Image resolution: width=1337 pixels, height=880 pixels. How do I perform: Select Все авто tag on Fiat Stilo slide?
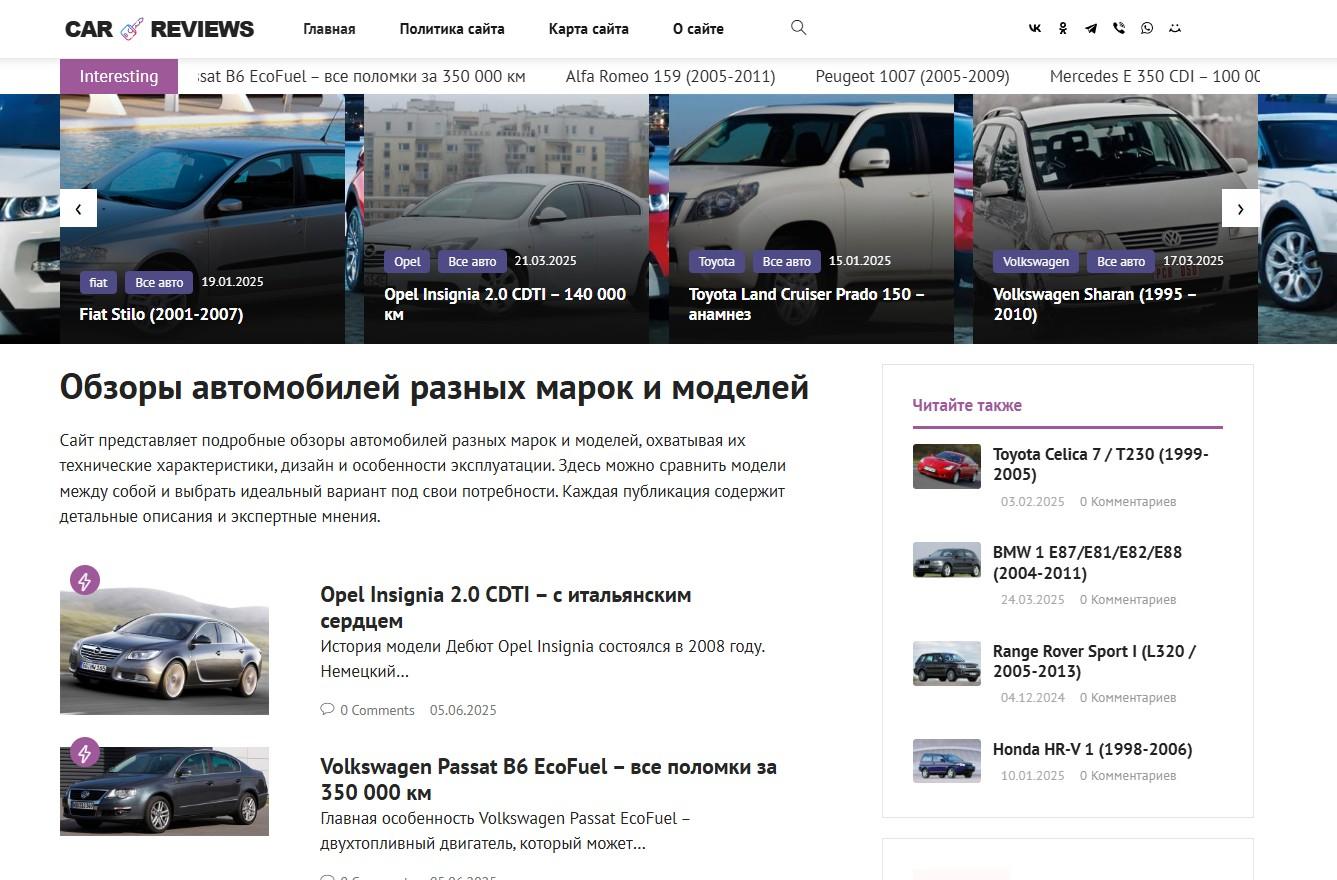click(x=159, y=282)
